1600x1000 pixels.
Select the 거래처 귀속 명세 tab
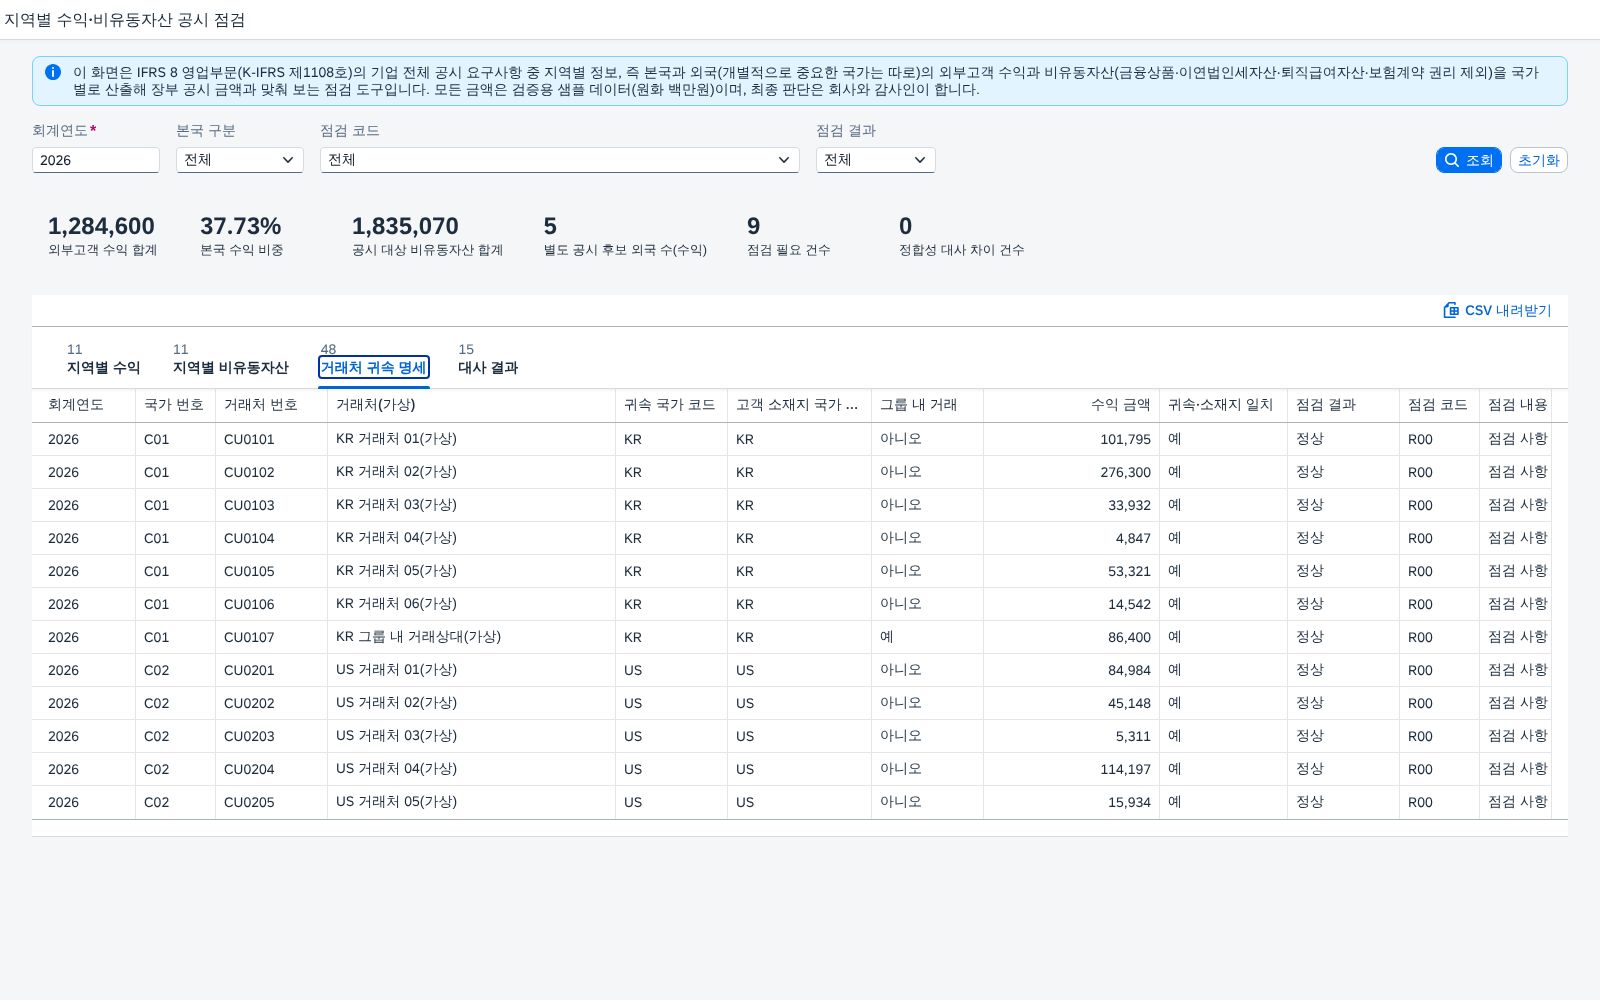pyautogui.click(x=374, y=367)
